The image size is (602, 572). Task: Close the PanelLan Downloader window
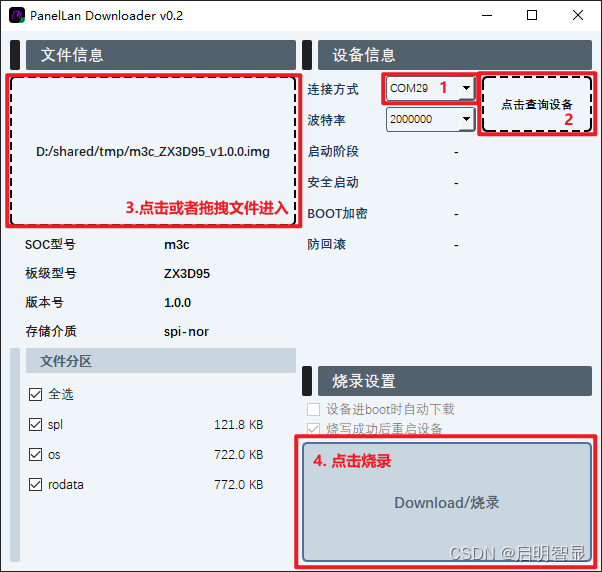(577, 15)
